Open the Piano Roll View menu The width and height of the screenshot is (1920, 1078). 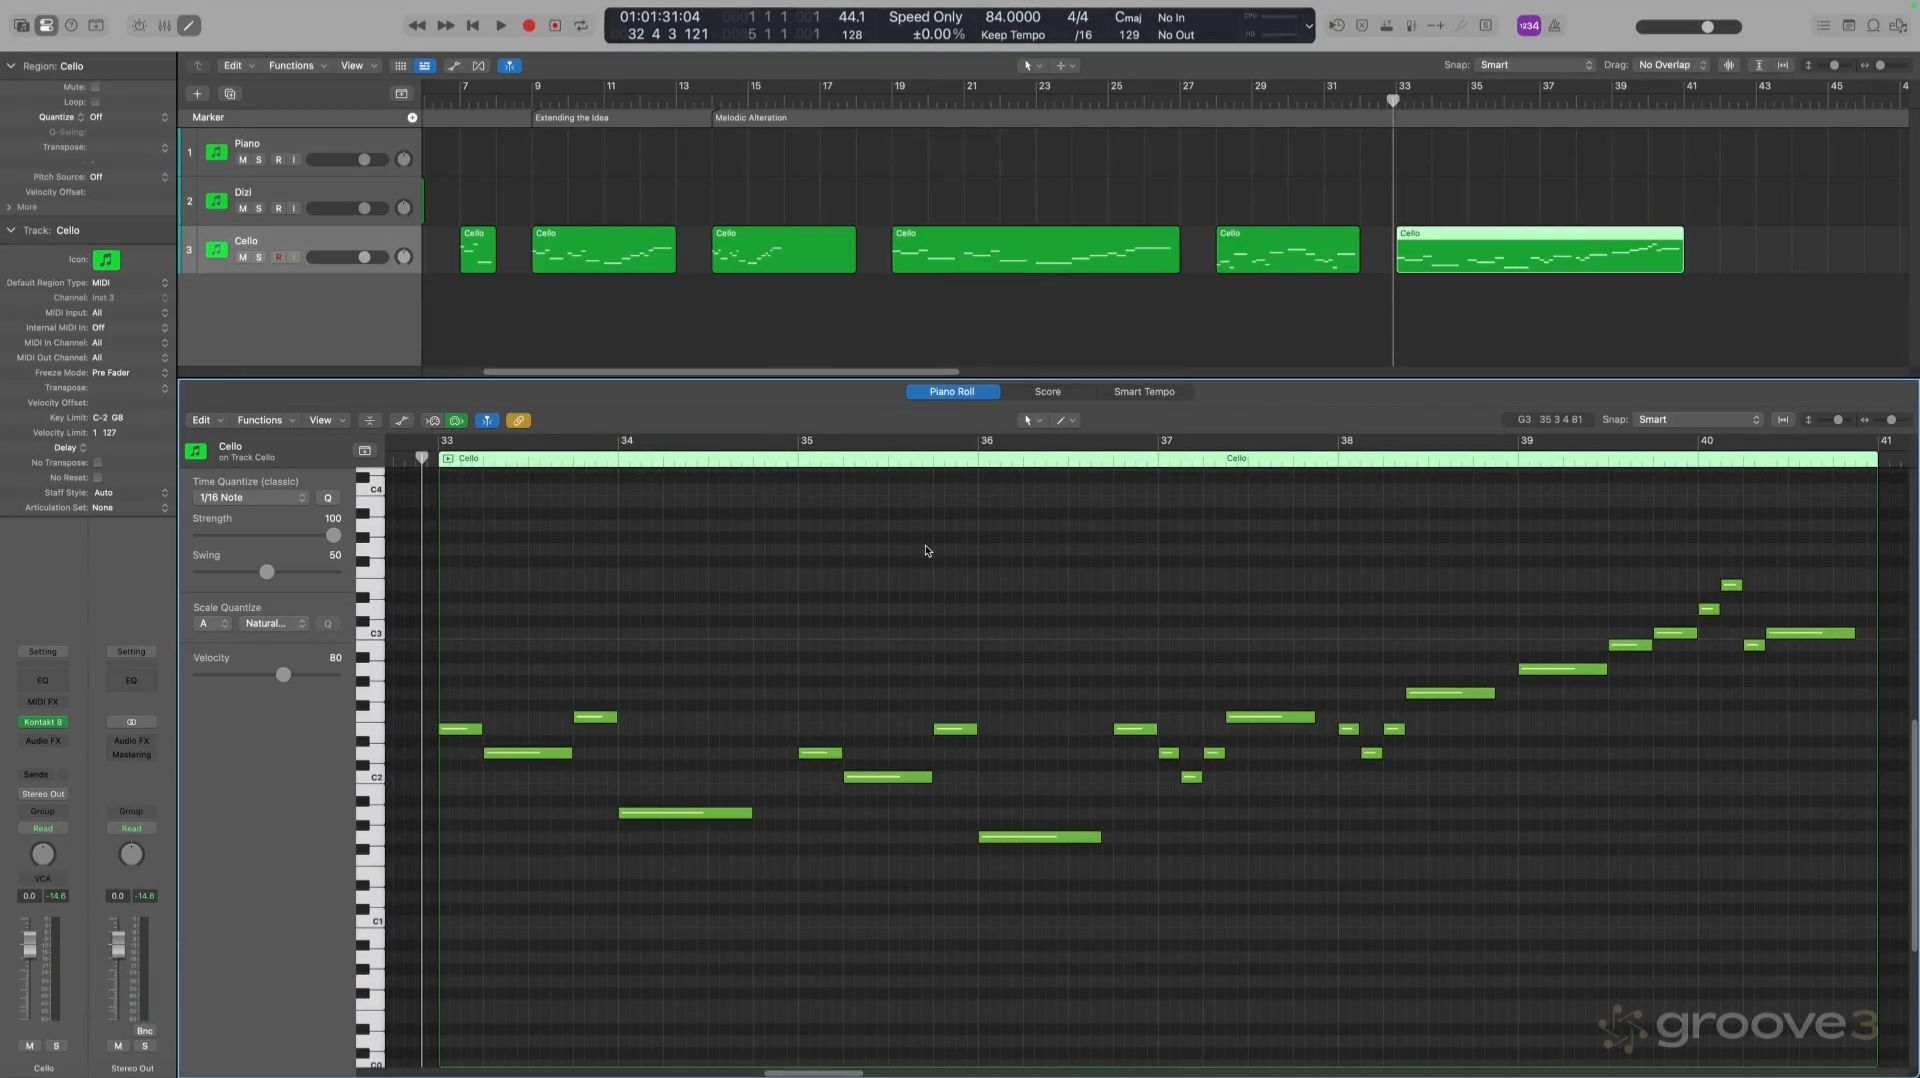click(x=326, y=421)
